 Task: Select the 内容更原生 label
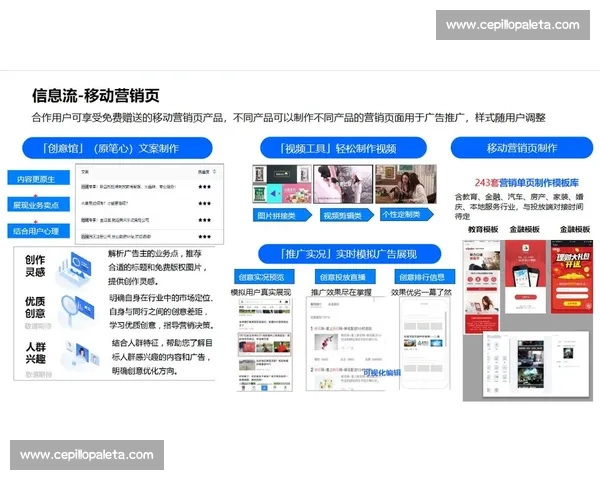pyautogui.click(x=39, y=178)
